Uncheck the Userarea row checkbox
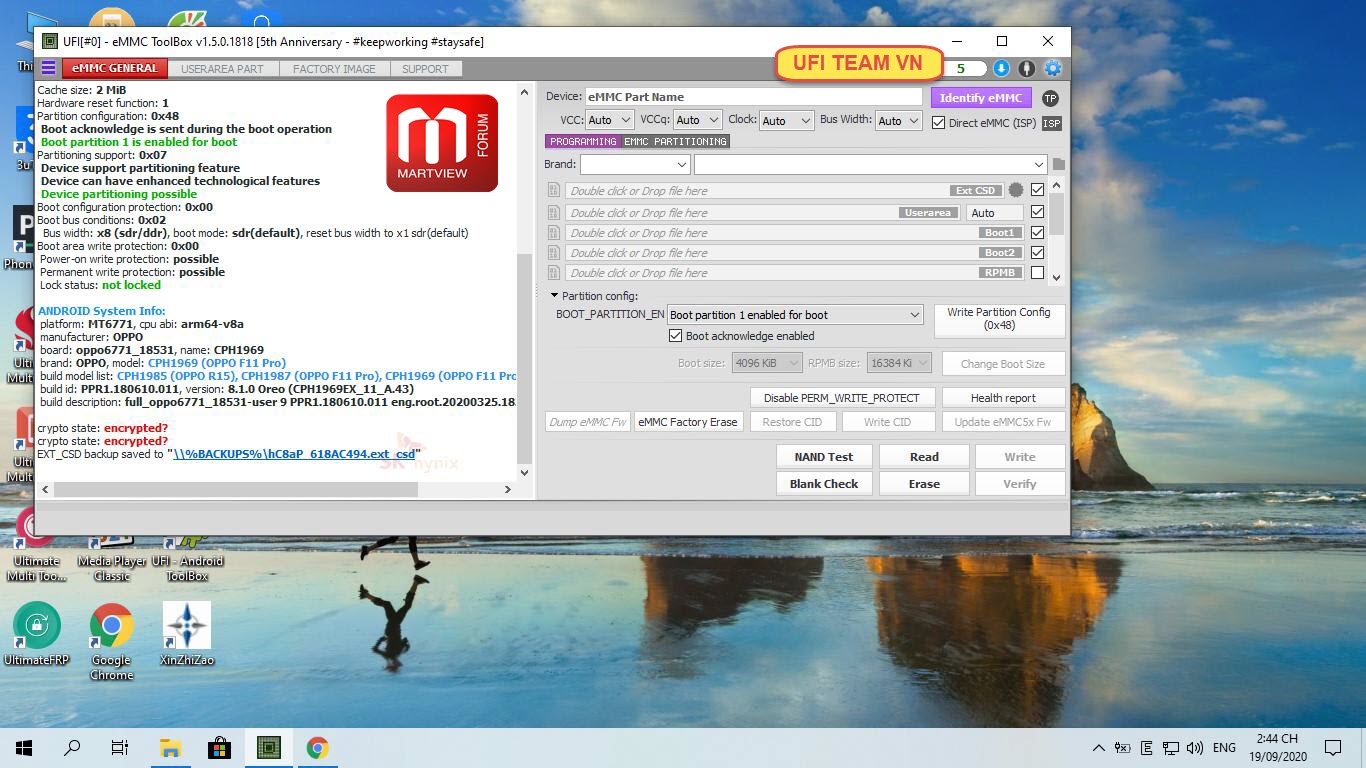Image resolution: width=1366 pixels, height=768 pixels. (1037, 212)
